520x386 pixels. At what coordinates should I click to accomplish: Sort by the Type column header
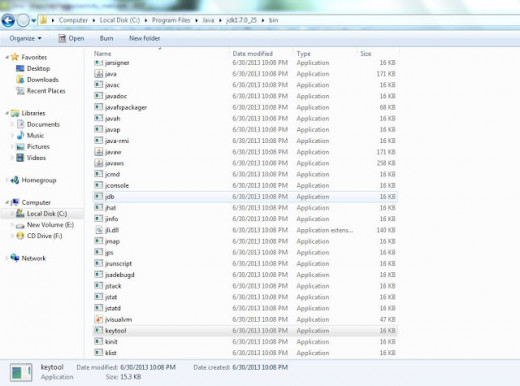(x=304, y=54)
